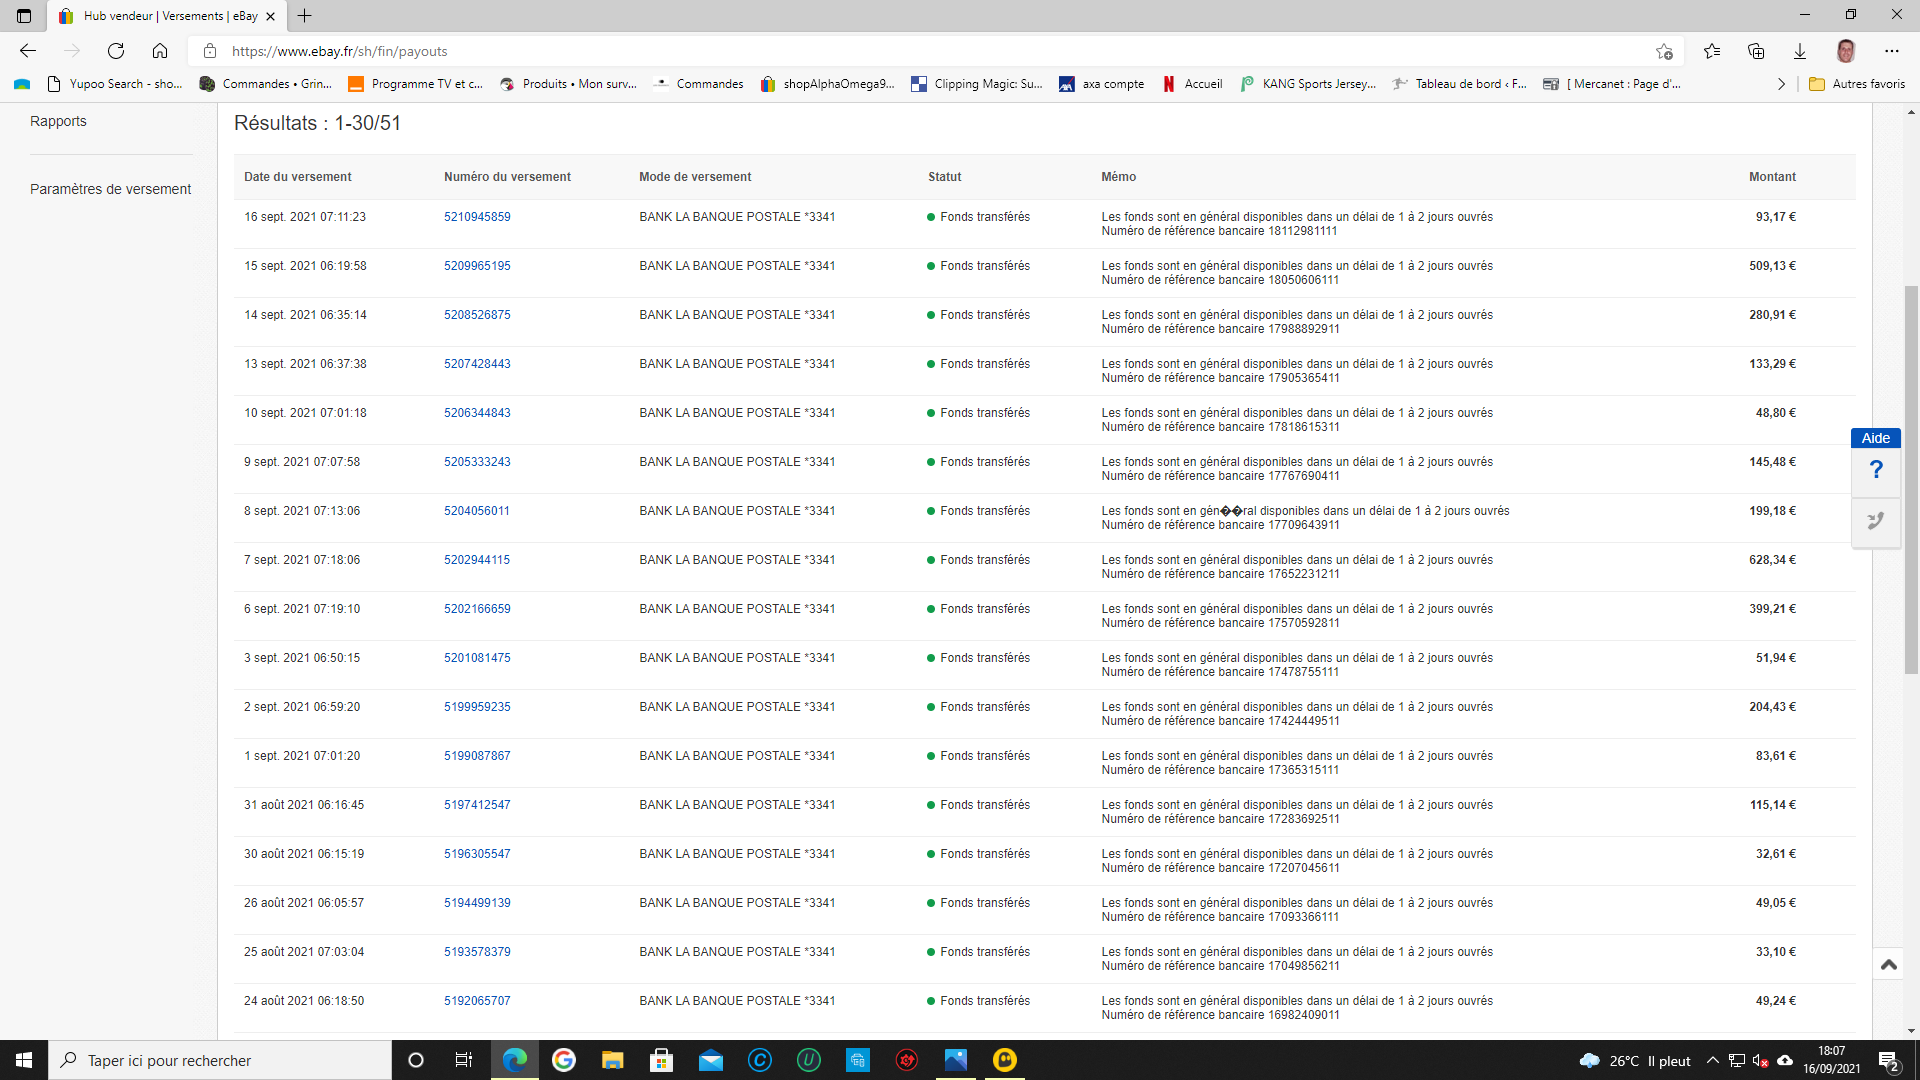Open the browser settings ellipsis menu
Image resolution: width=1920 pixels, height=1080 pixels.
(1891, 51)
